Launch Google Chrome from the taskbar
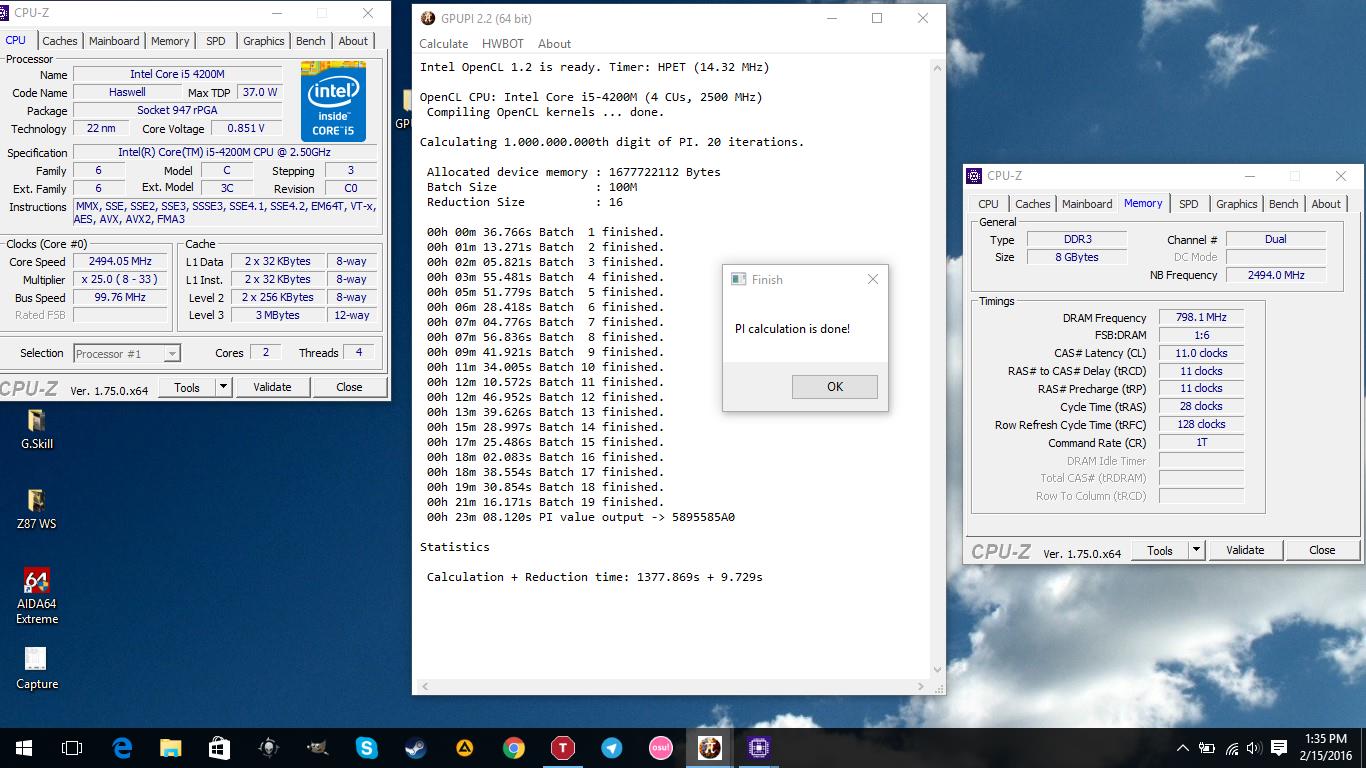Viewport: 1366px width, 768px height. (x=514, y=748)
